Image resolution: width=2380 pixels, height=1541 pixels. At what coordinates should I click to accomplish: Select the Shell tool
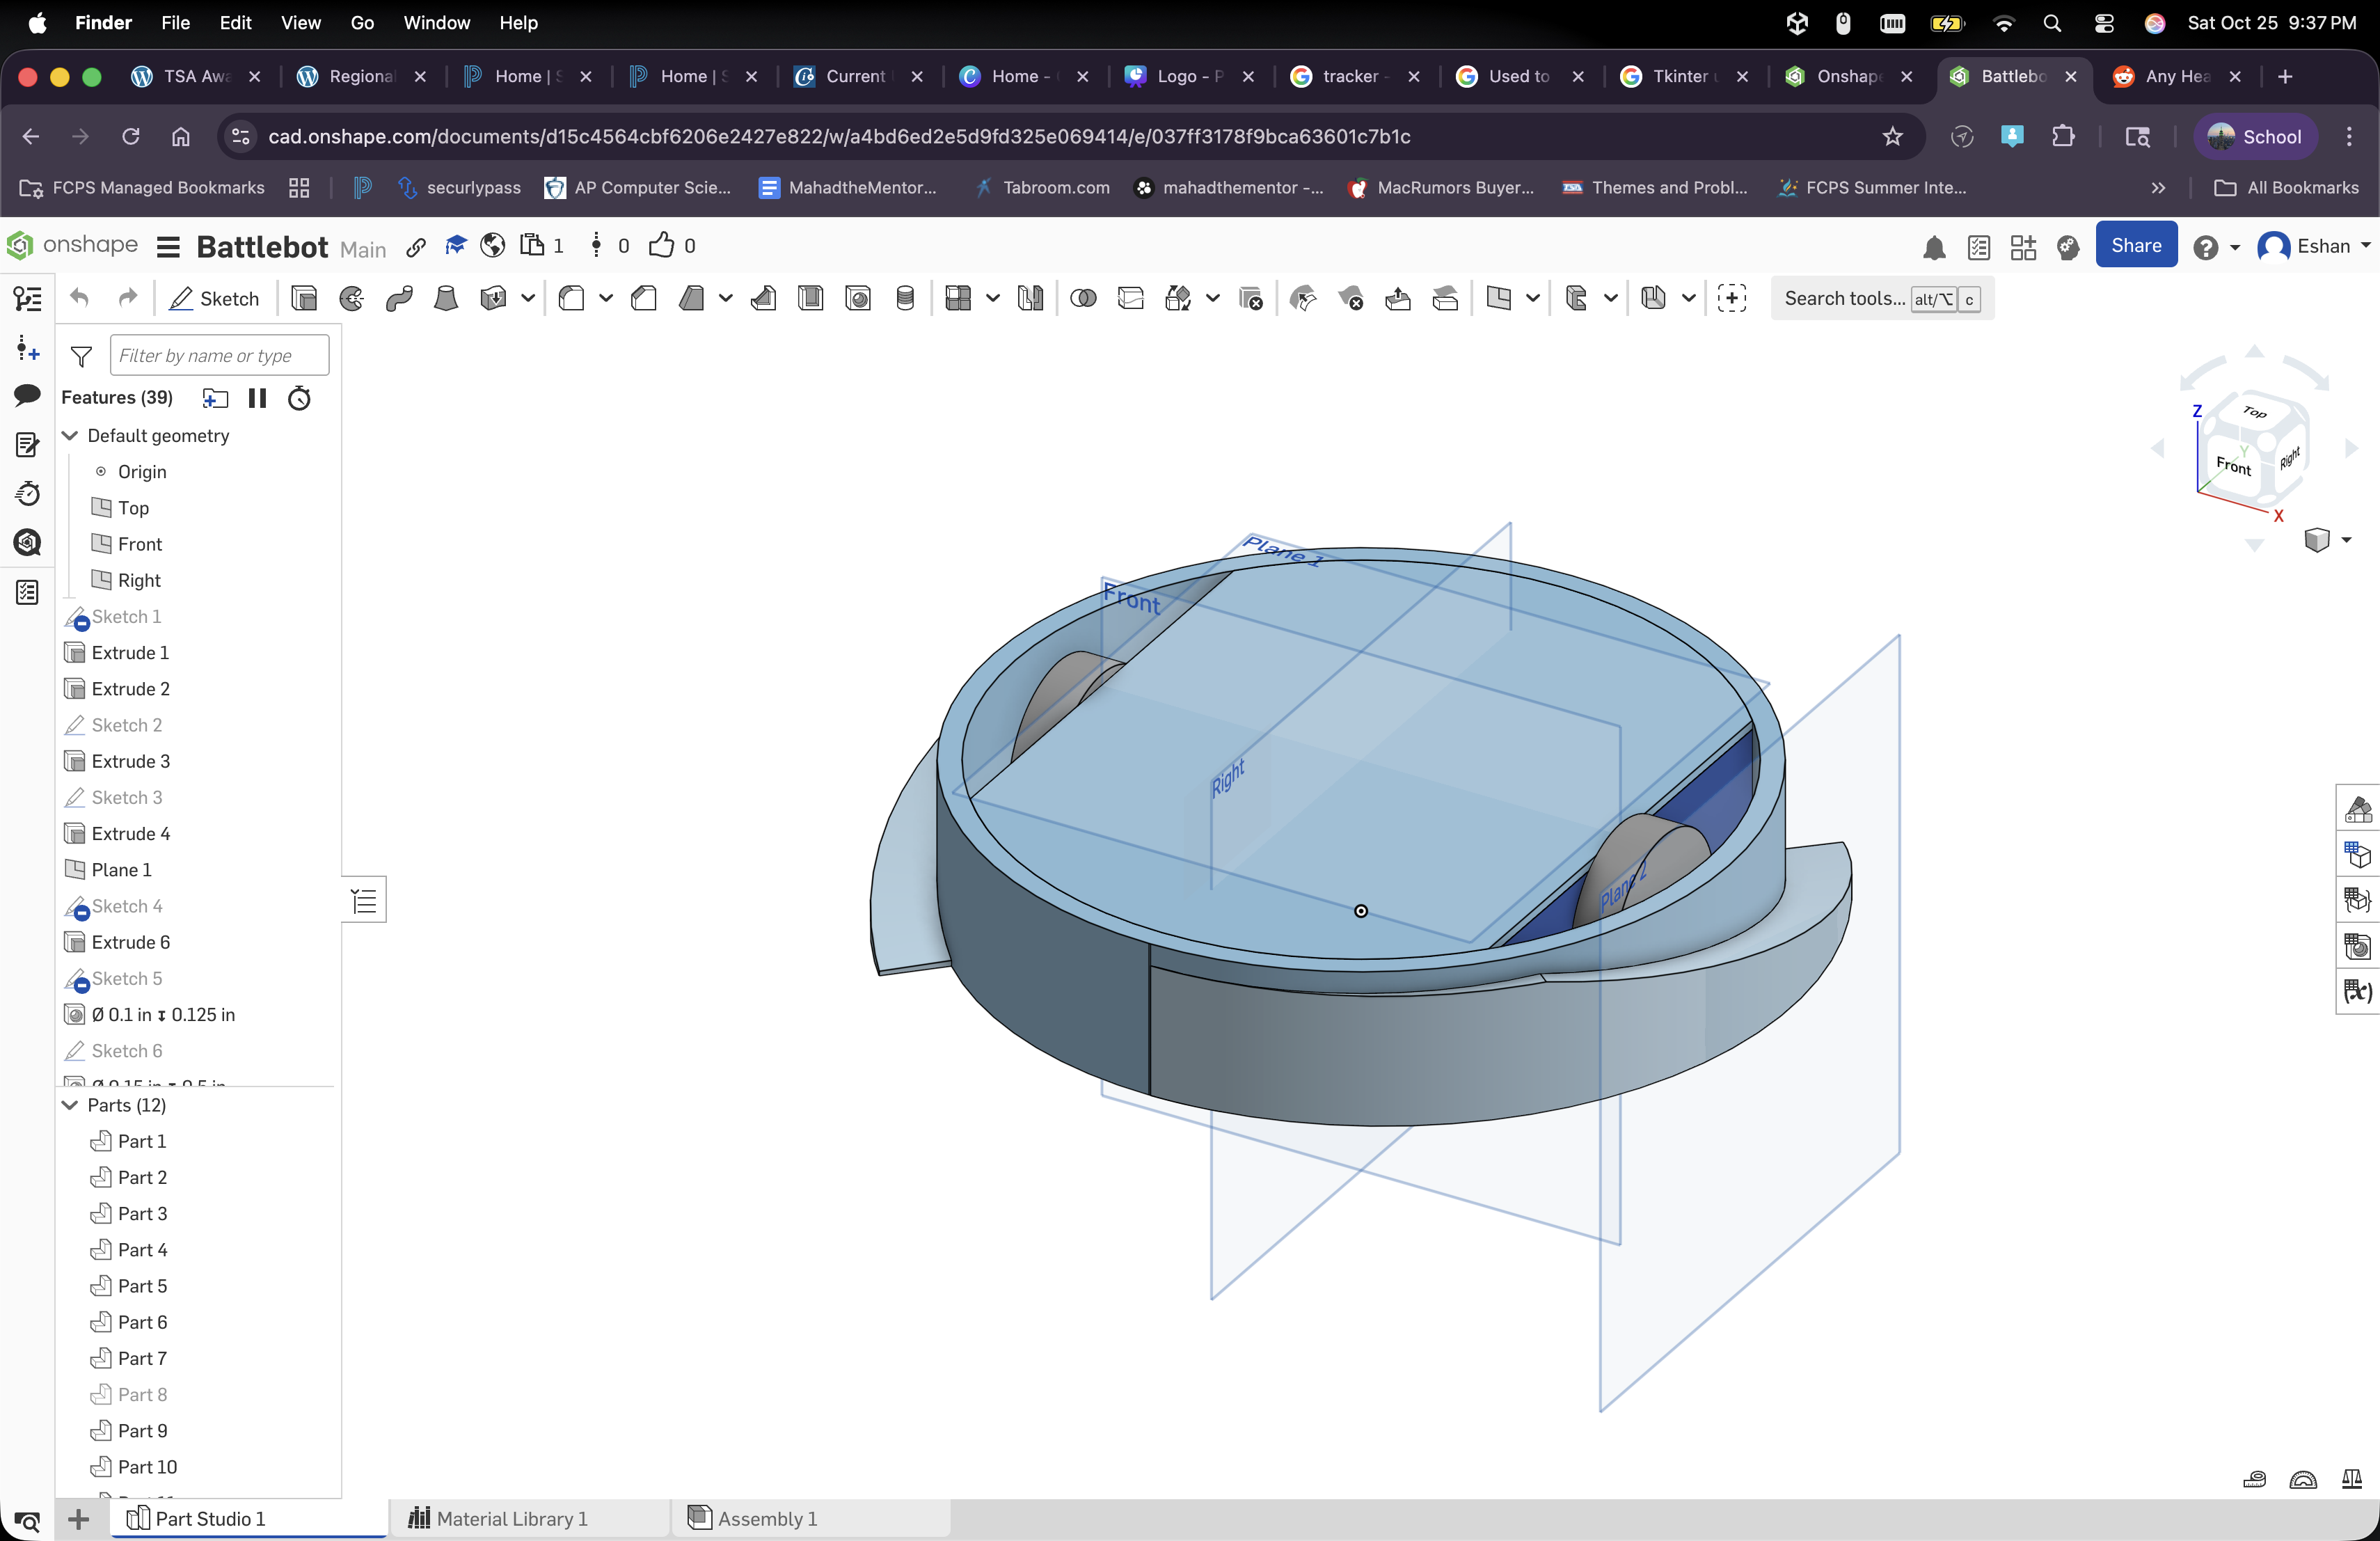click(x=811, y=298)
